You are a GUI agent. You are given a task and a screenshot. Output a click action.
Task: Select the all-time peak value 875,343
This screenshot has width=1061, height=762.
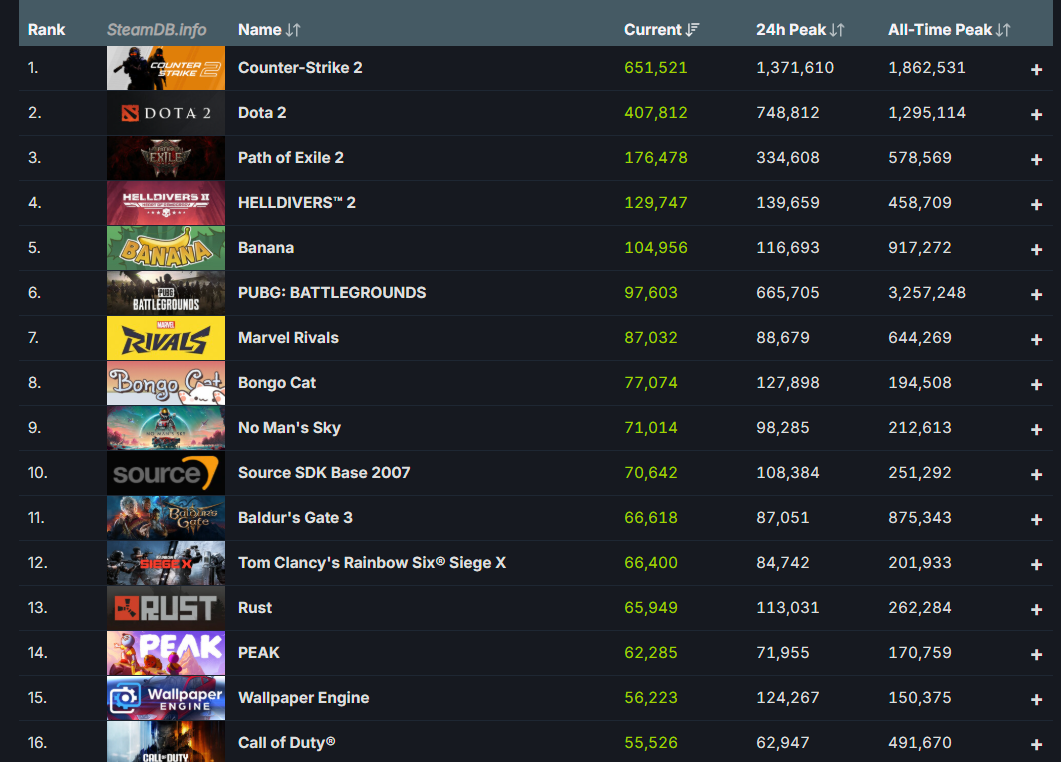coord(920,518)
